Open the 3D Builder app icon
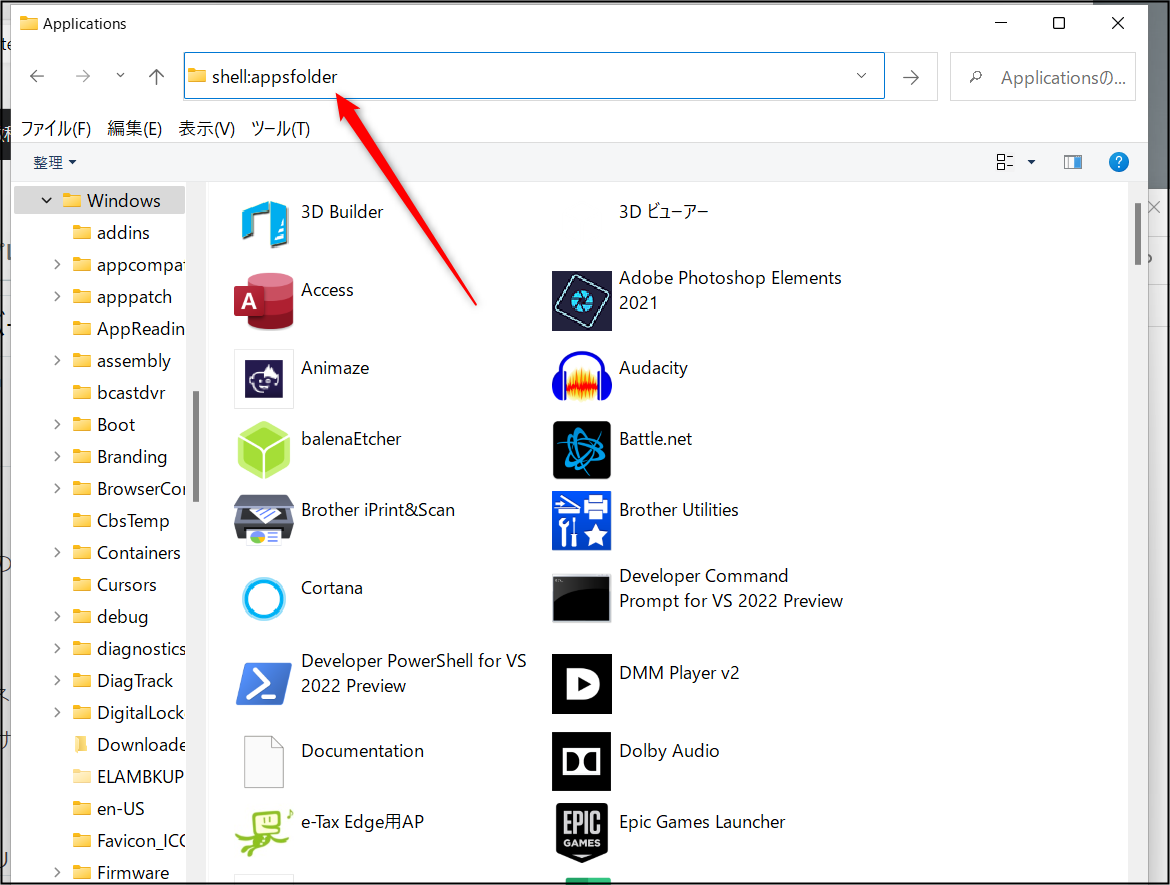This screenshot has width=1170, height=885. (x=264, y=223)
